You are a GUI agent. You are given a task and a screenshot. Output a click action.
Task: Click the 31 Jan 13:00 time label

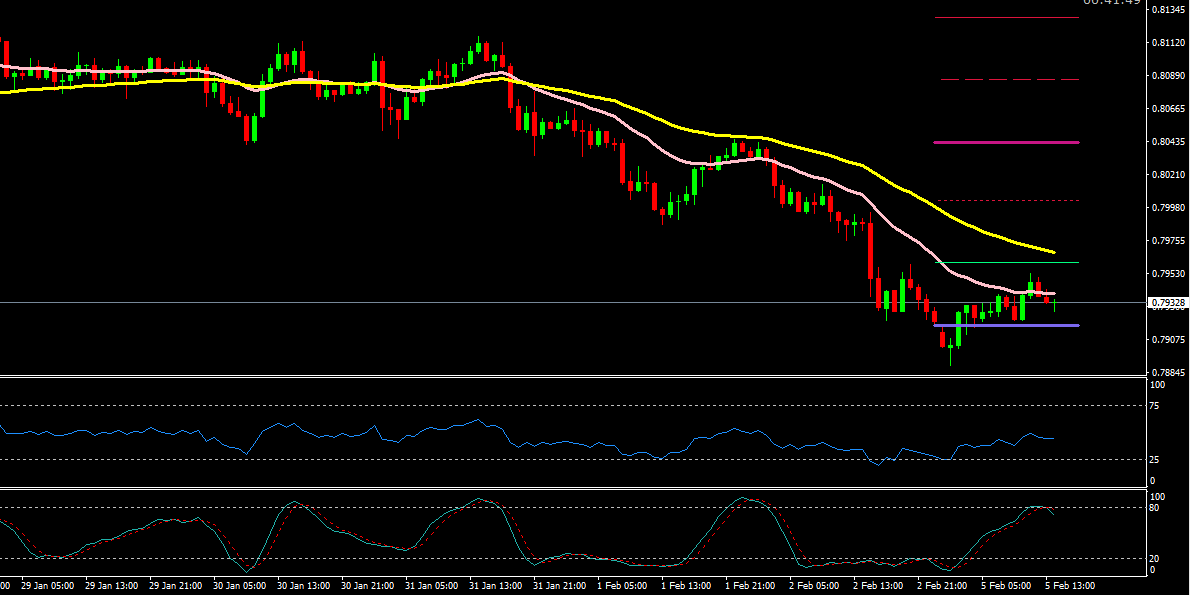point(495,587)
